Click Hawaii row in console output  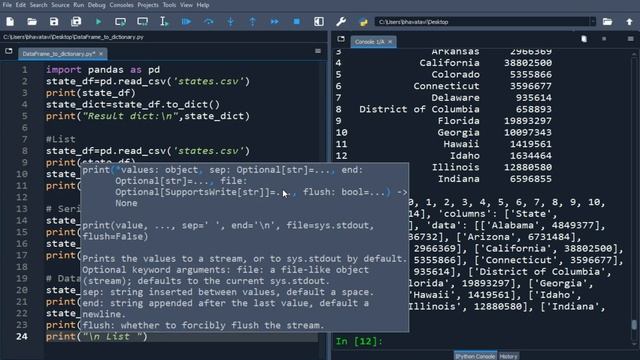pyautogui.click(x=444, y=144)
